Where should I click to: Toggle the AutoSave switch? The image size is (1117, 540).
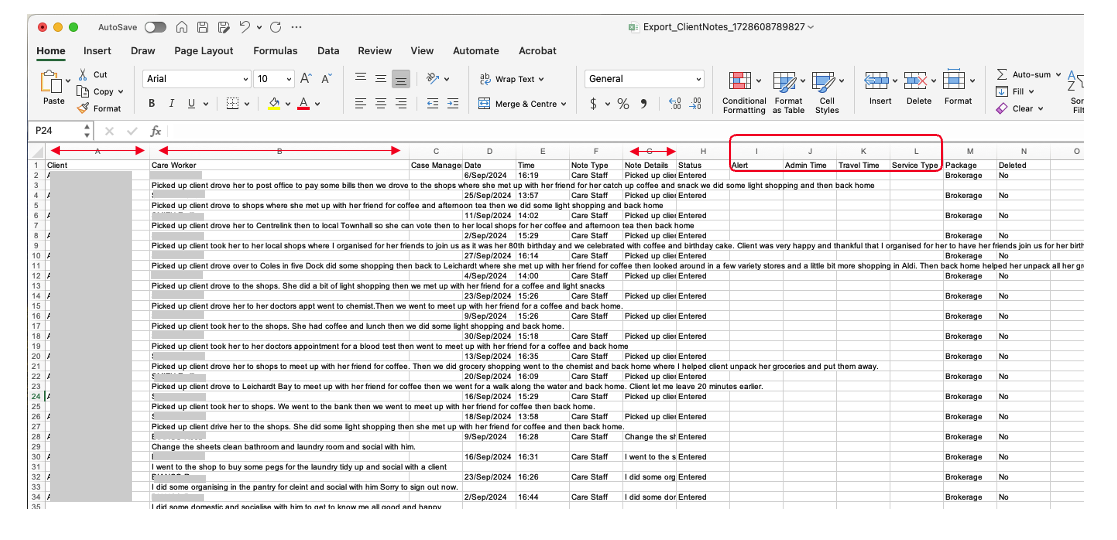coord(155,27)
